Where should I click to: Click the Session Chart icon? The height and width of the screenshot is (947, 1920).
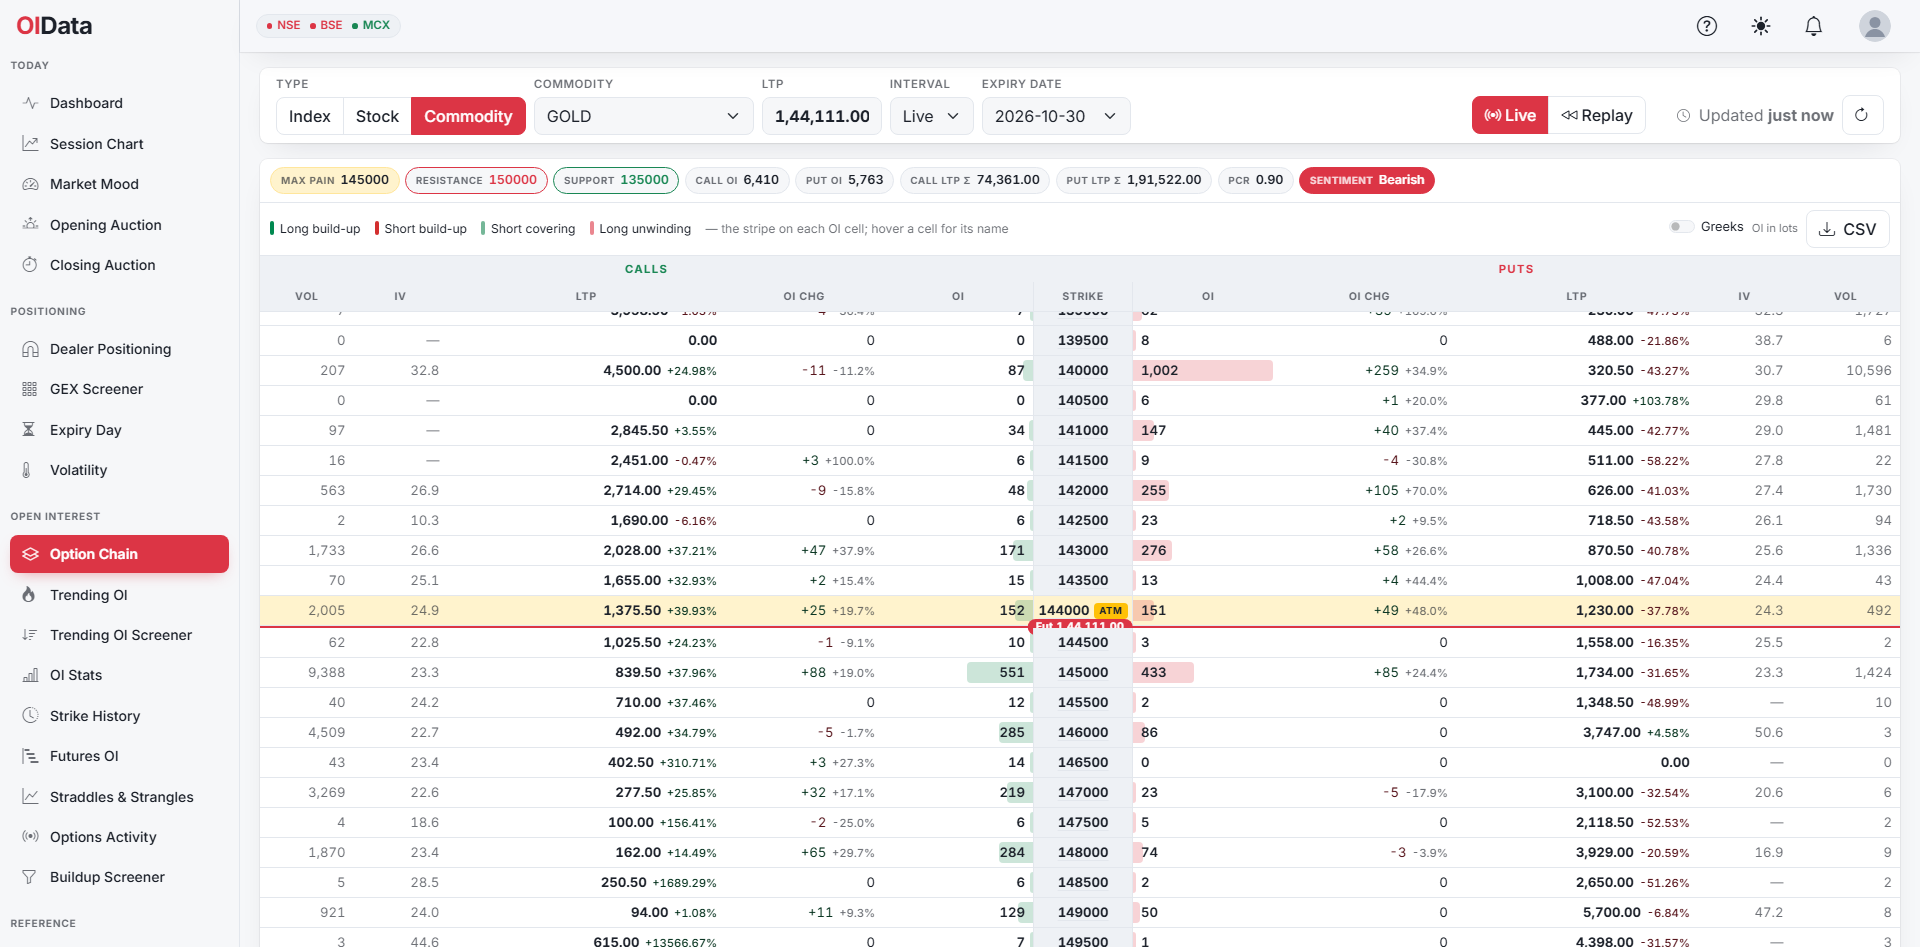30,144
